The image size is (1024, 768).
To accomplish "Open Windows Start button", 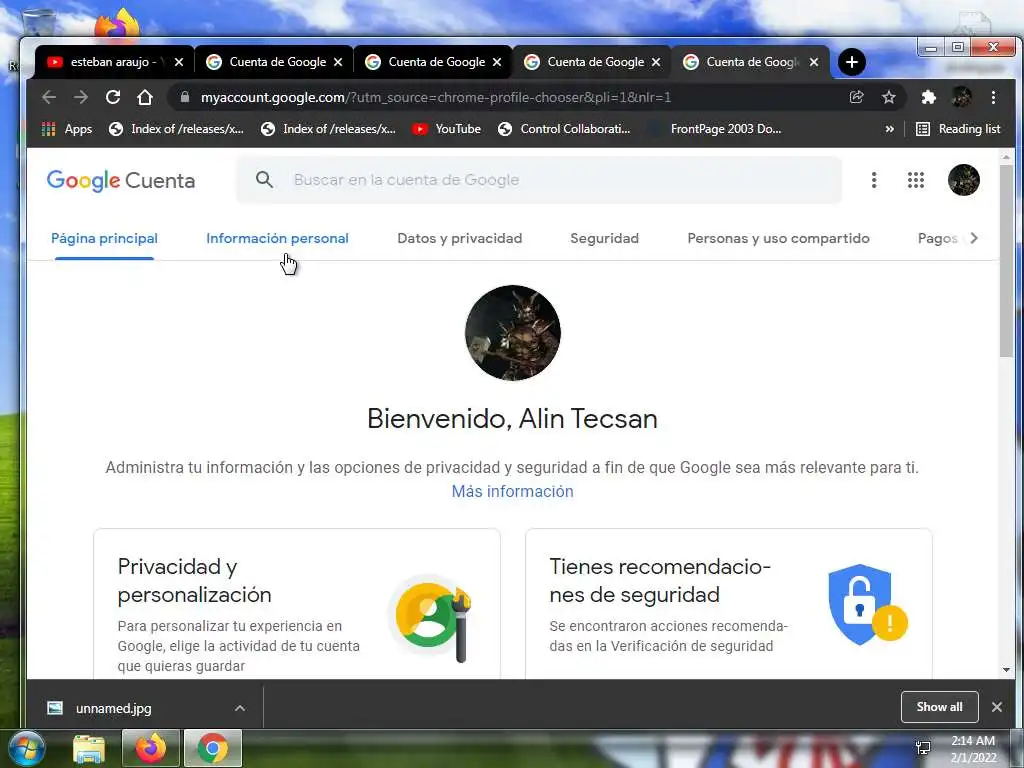I will 26,748.
